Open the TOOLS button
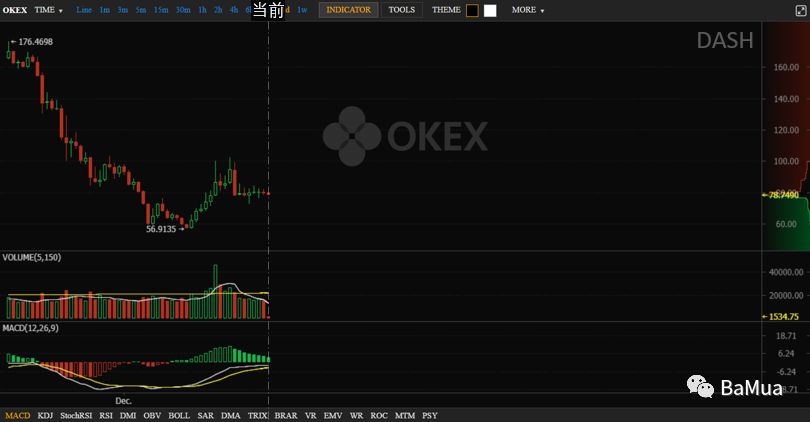The height and width of the screenshot is (422, 810). click(x=401, y=10)
